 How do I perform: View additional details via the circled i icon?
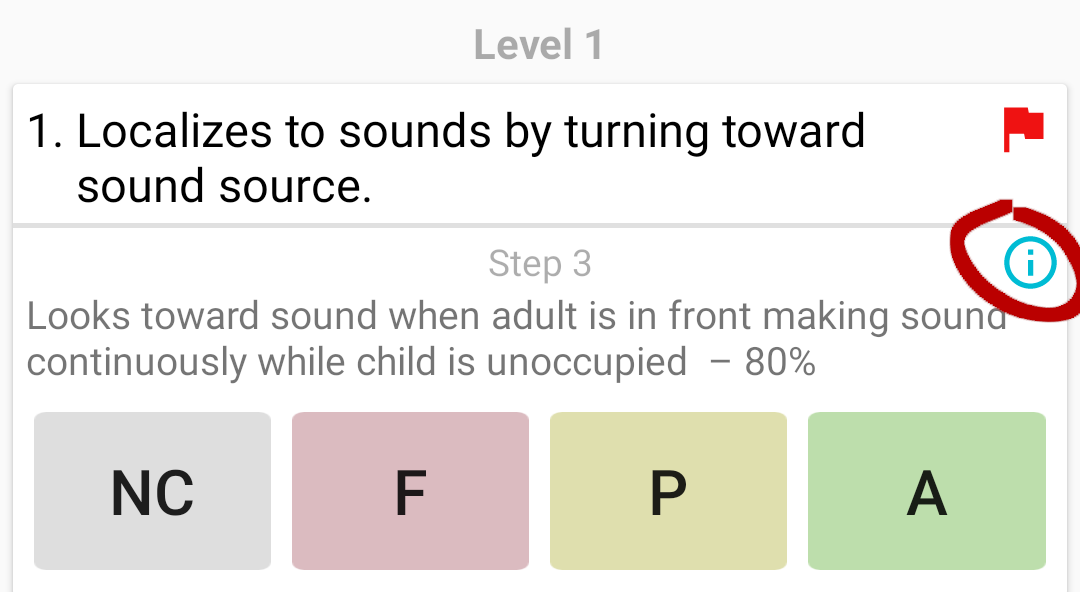point(1029,260)
